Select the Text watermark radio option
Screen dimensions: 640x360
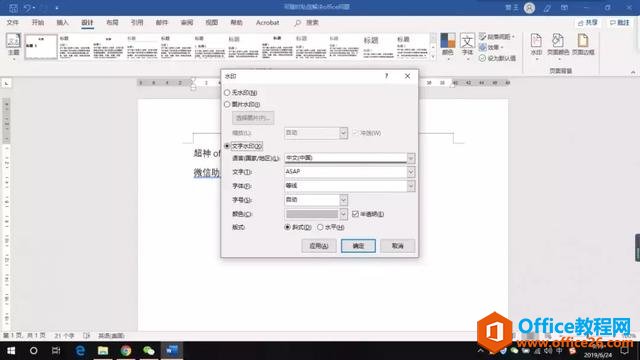(x=227, y=146)
